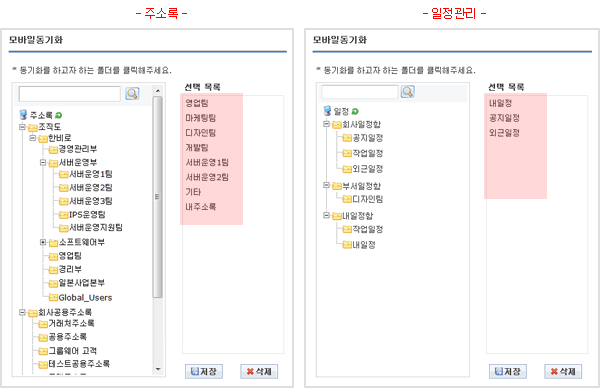
Task: Select 외근일정 in the 일정관리 선택 목록
Action: (x=504, y=132)
